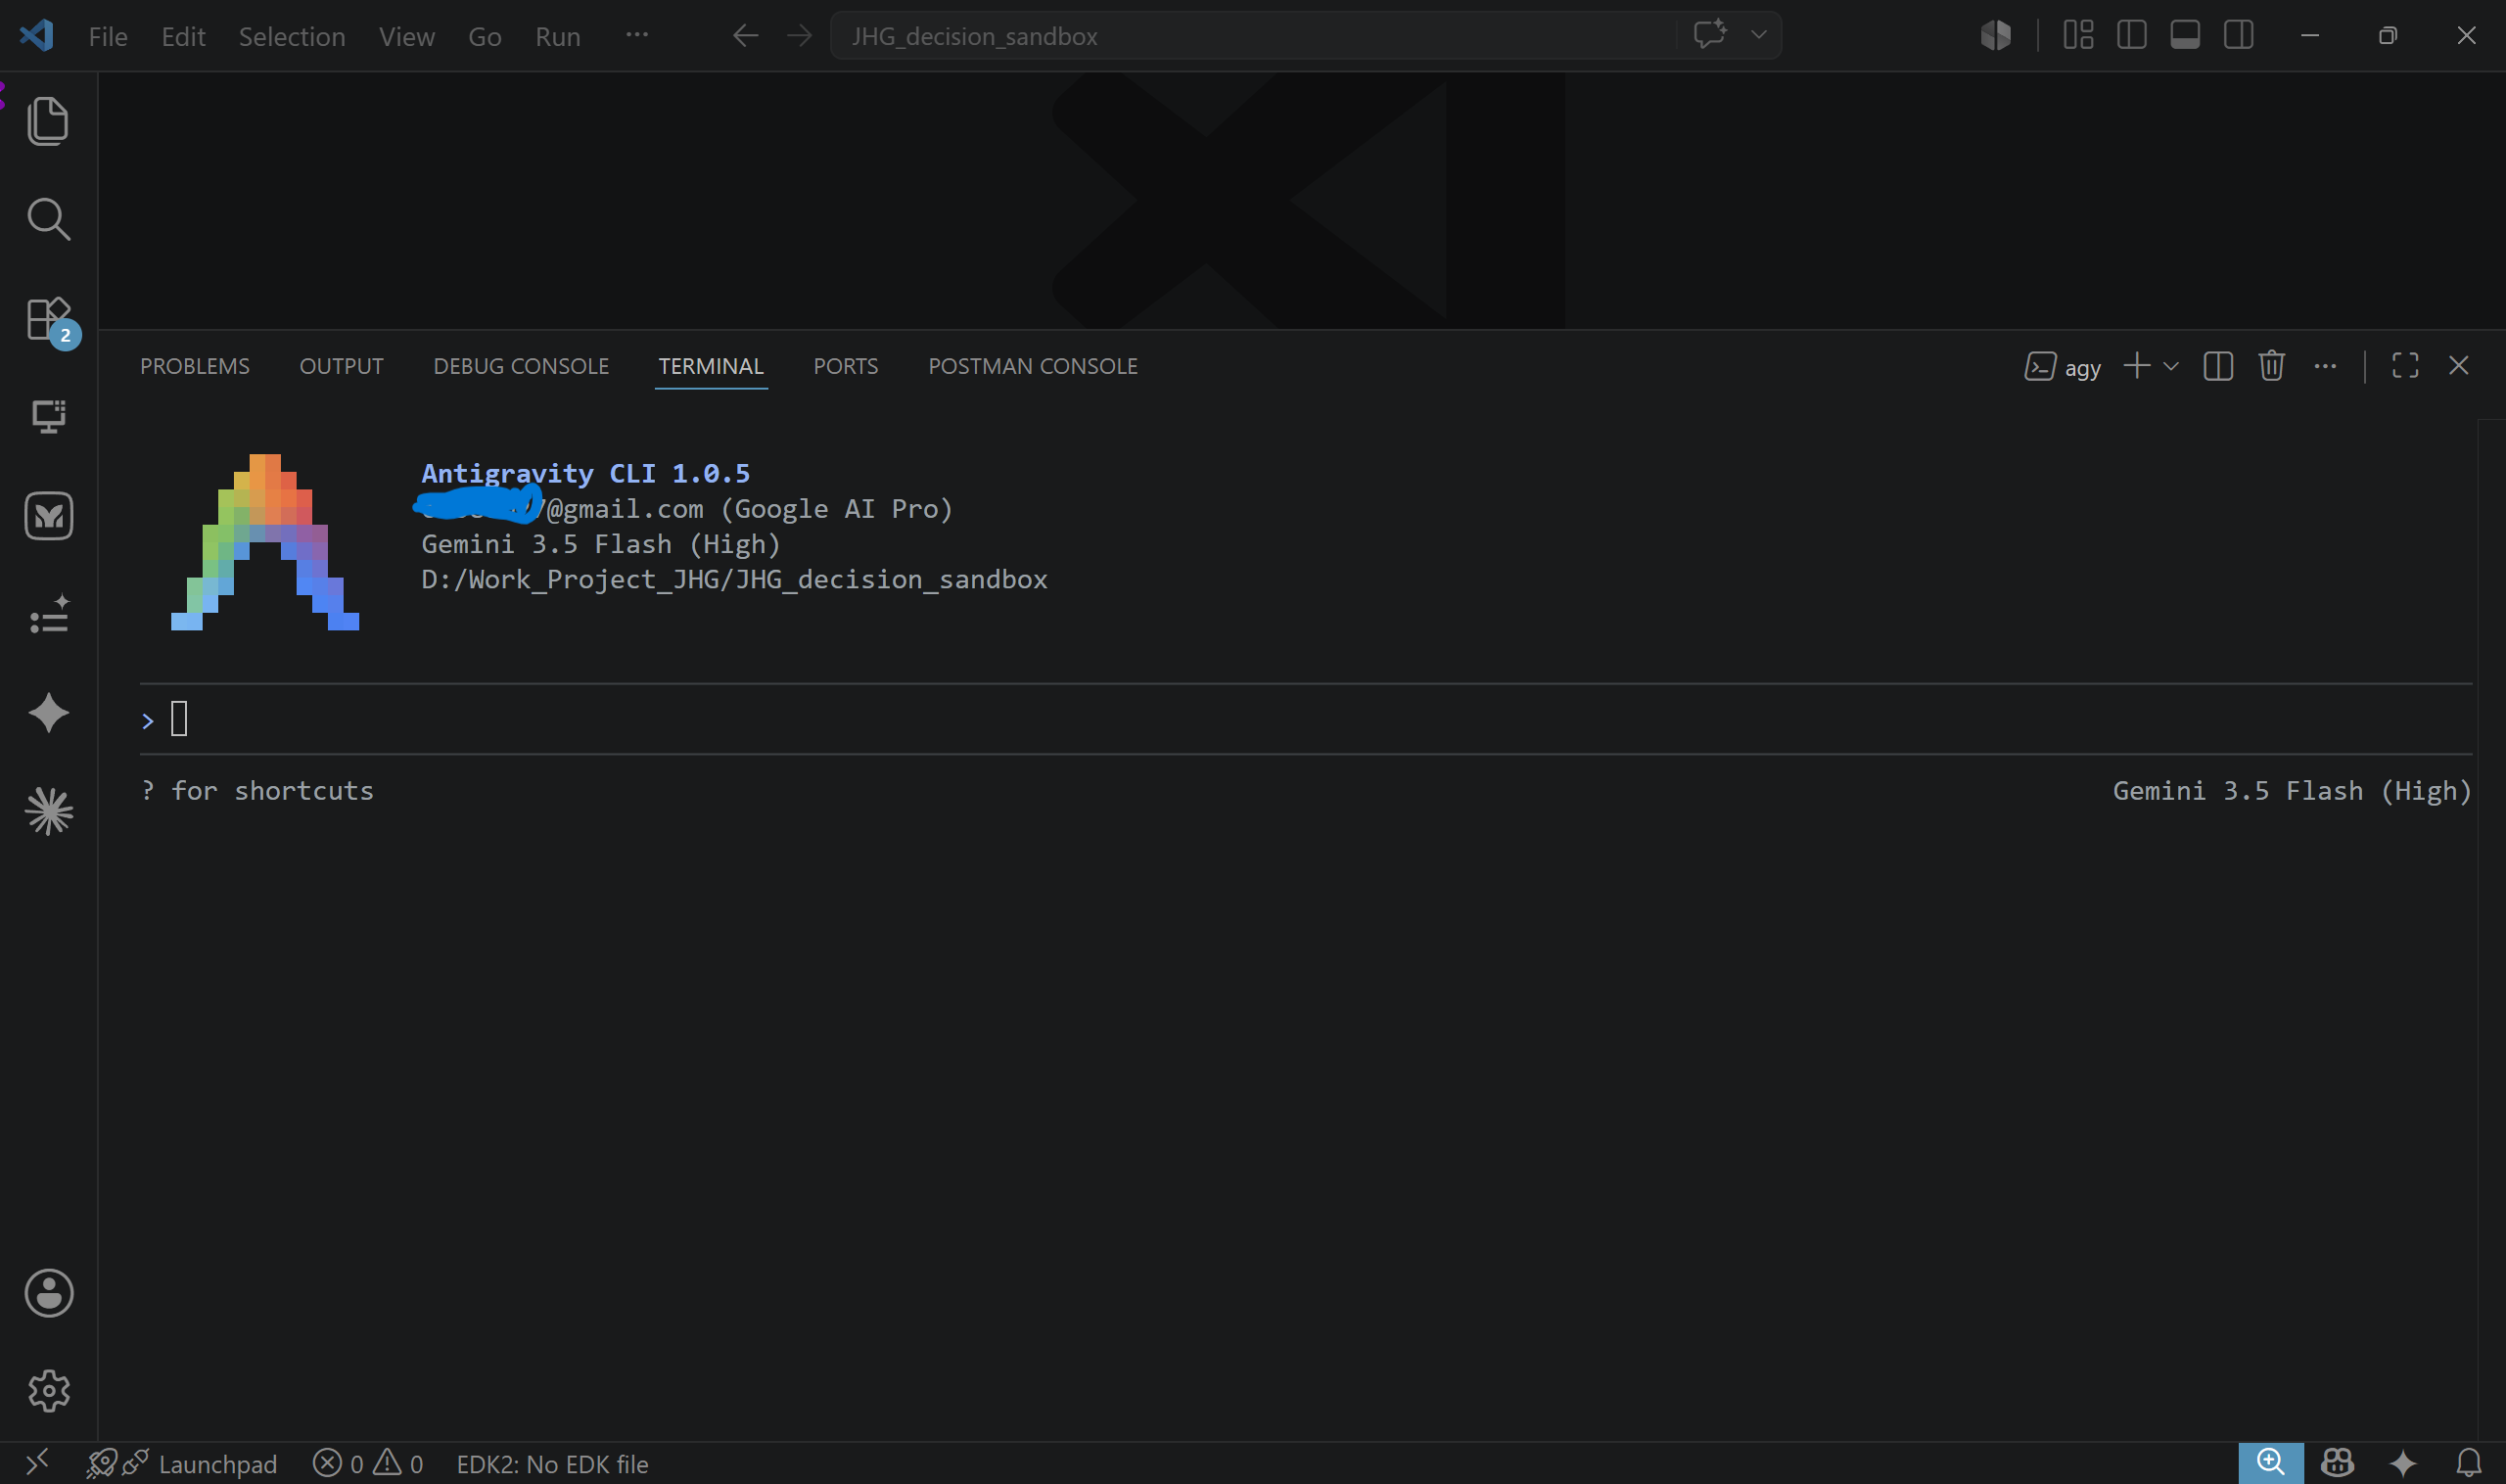Switch to the PORTS tab

pos(846,366)
